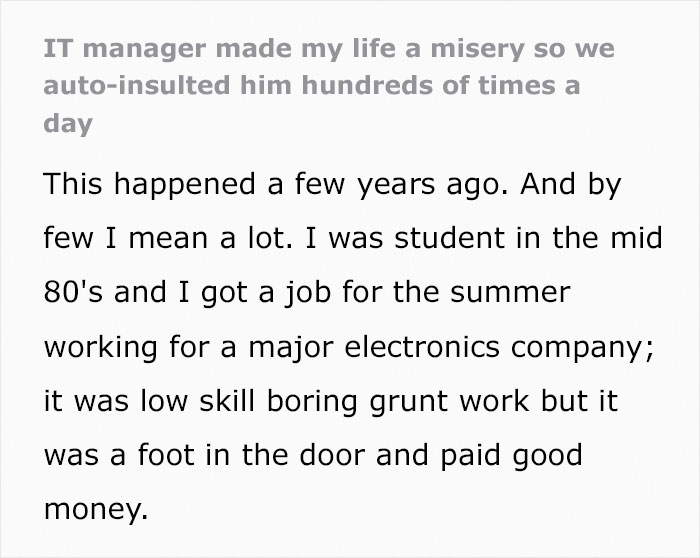The height and width of the screenshot is (558, 700).
Task: Click the word 'day' ending the title
Action: click(68, 124)
